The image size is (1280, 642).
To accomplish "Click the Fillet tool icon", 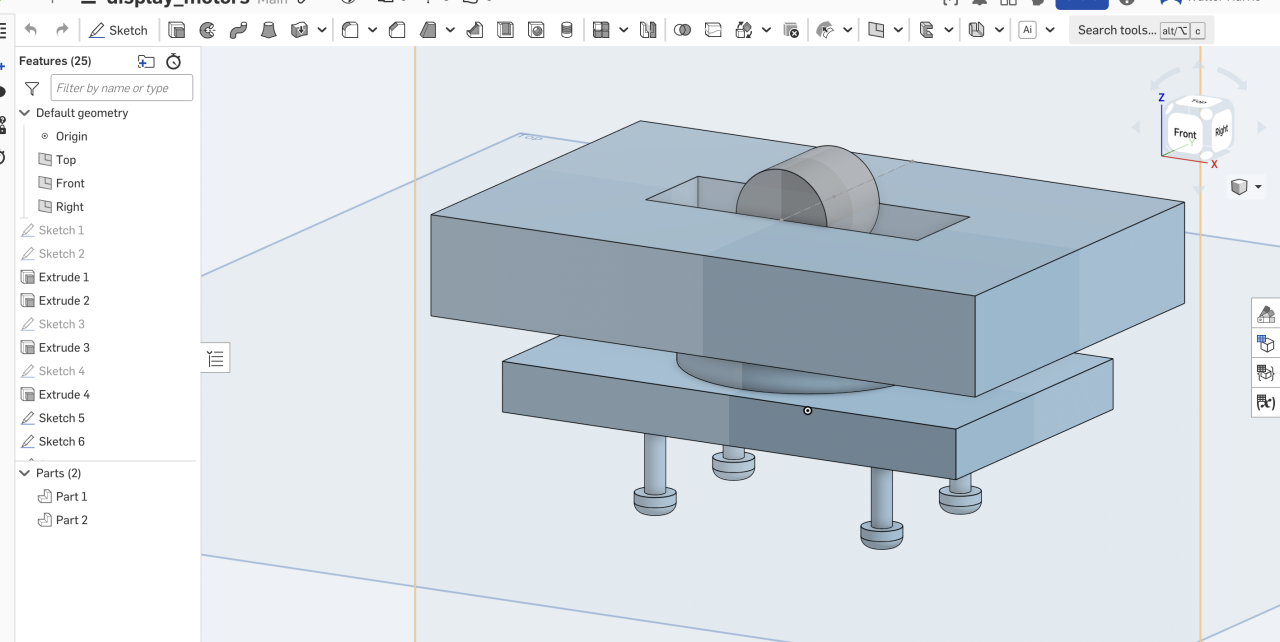I will 350,30.
